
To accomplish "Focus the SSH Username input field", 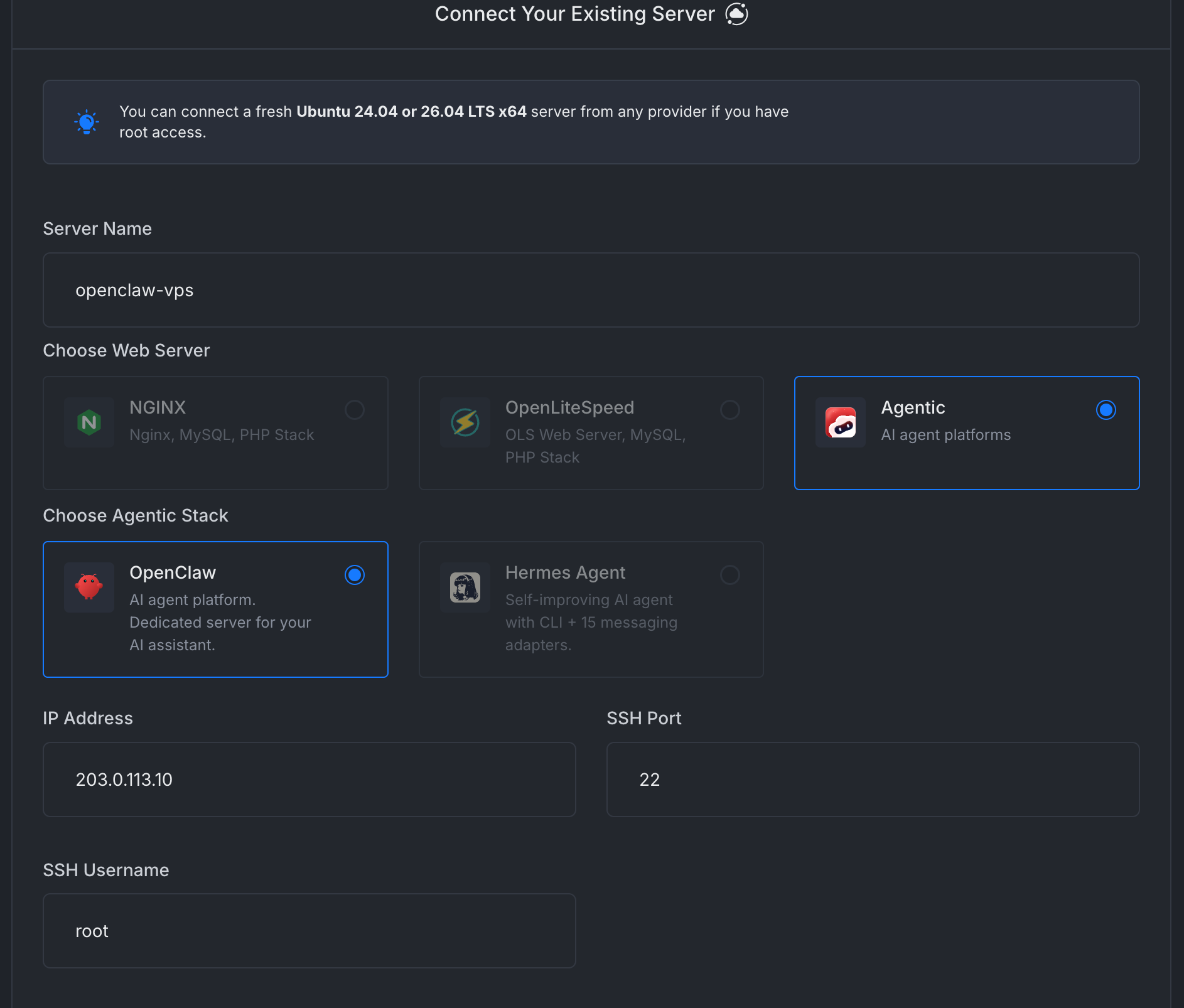I will [x=310, y=931].
